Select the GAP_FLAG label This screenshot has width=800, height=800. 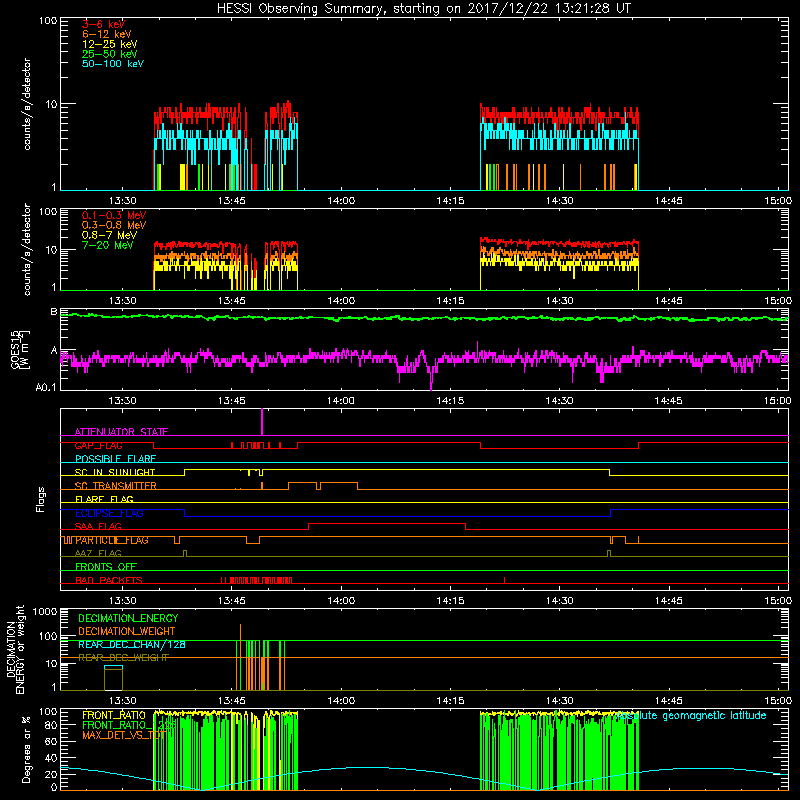tap(98, 445)
